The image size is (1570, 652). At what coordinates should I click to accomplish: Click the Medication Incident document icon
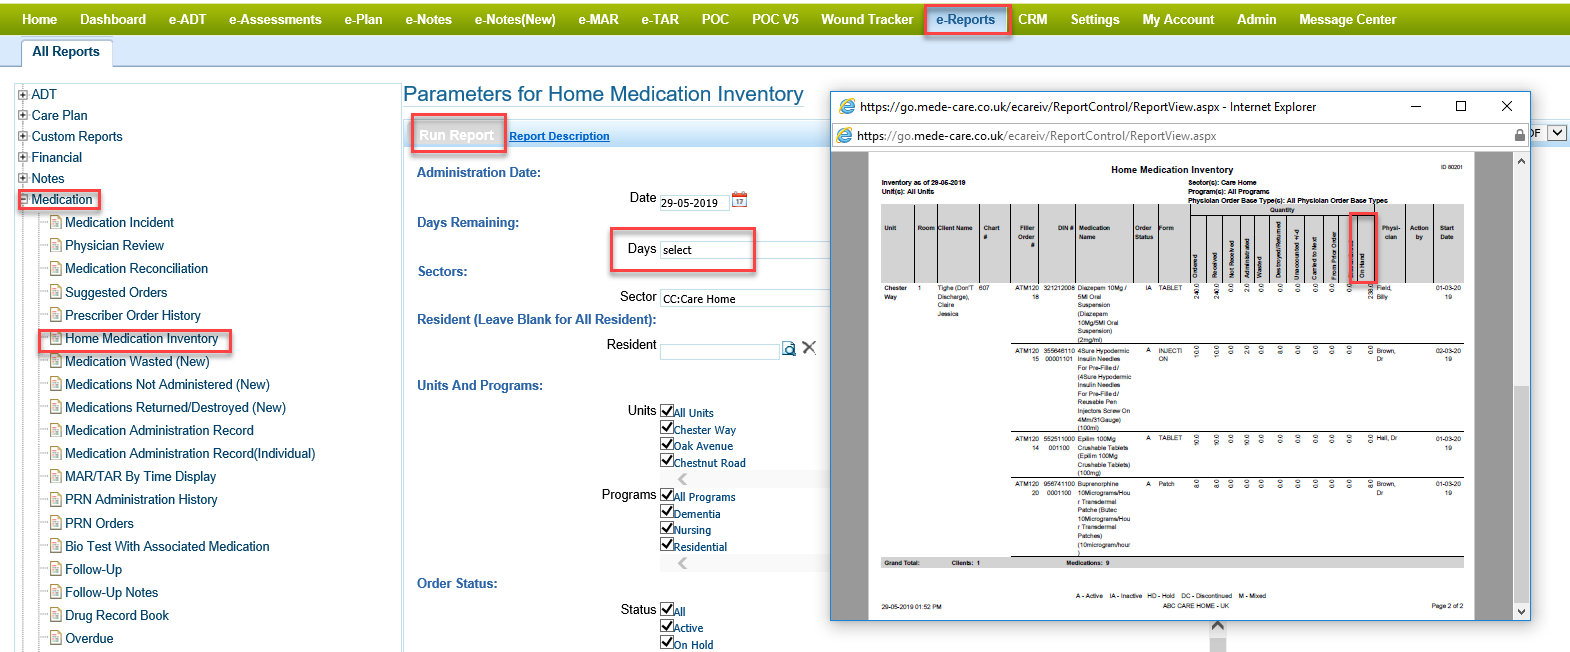tap(56, 223)
